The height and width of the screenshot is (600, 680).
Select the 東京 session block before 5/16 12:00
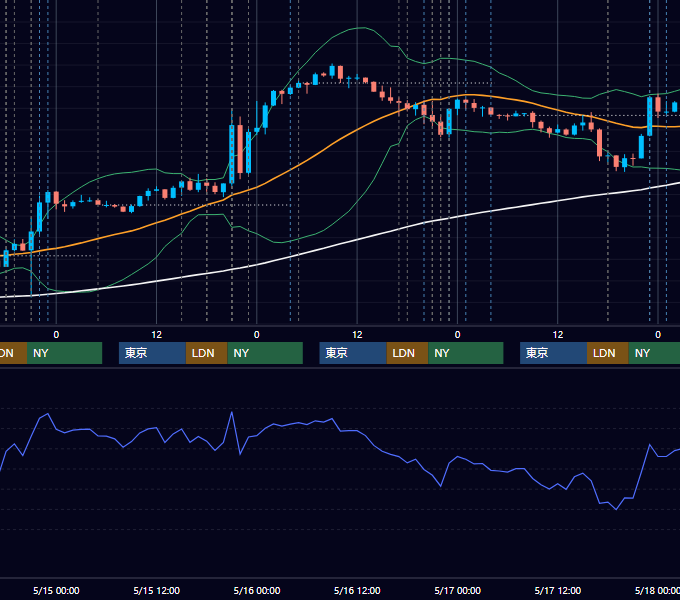[x=353, y=353]
